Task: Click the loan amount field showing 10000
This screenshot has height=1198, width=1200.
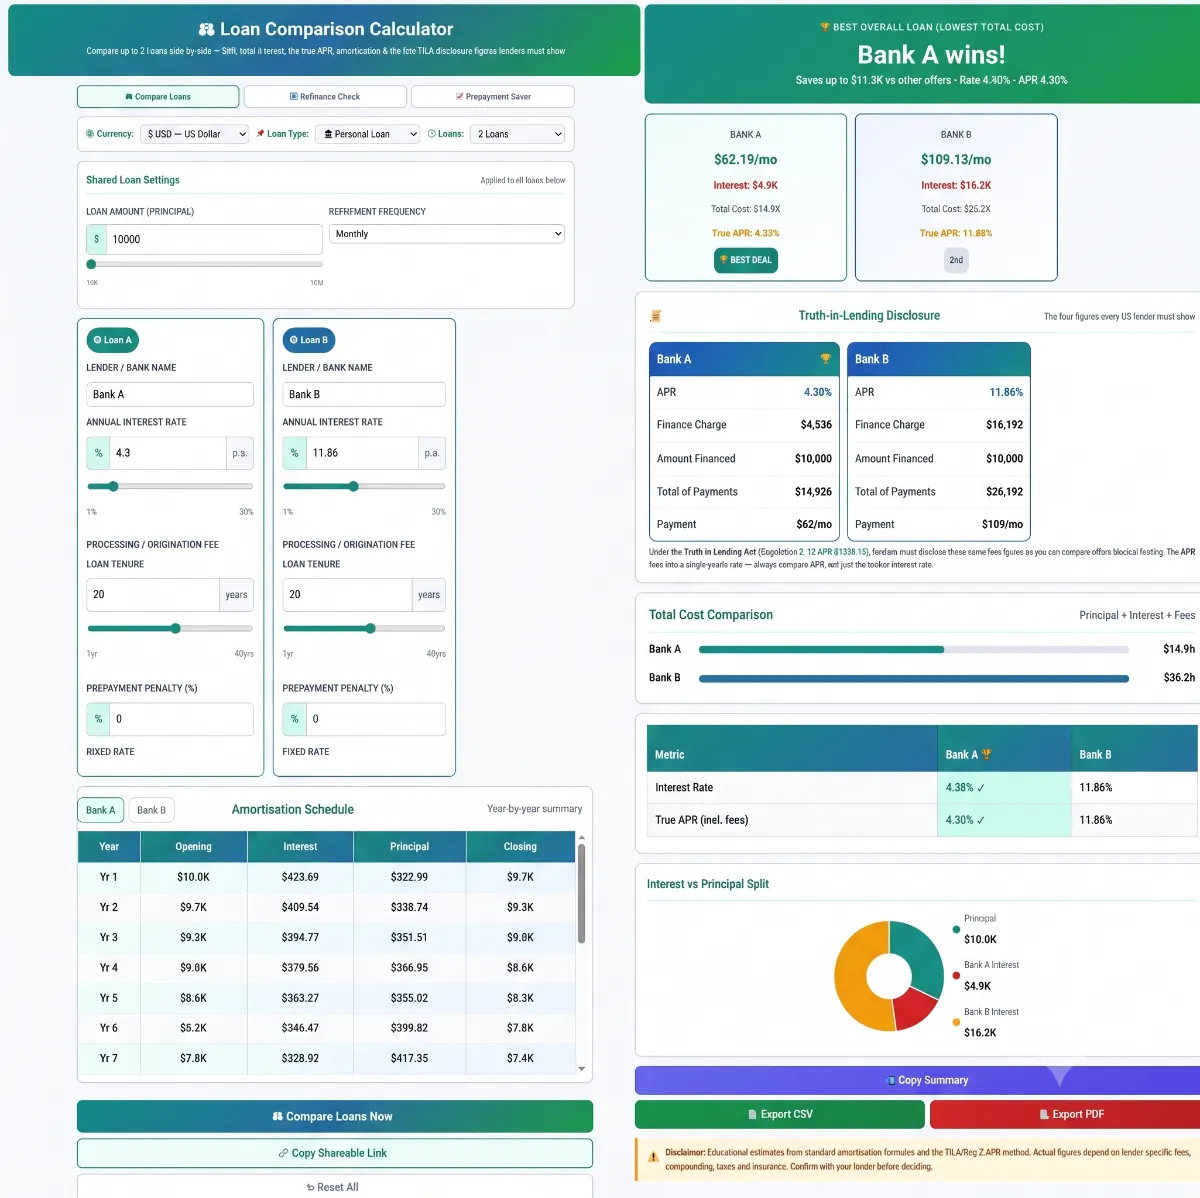Action: tap(214, 239)
